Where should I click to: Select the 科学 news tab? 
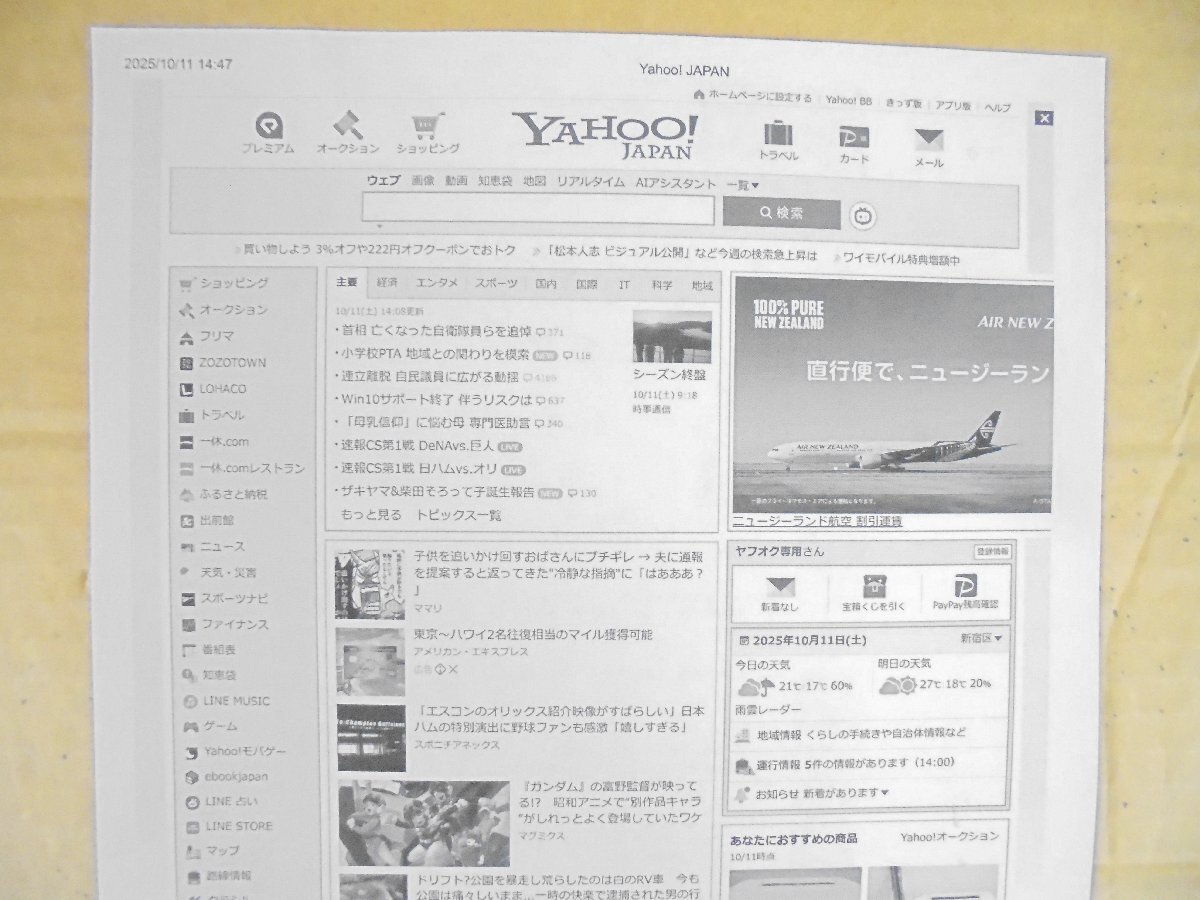click(662, 285)
